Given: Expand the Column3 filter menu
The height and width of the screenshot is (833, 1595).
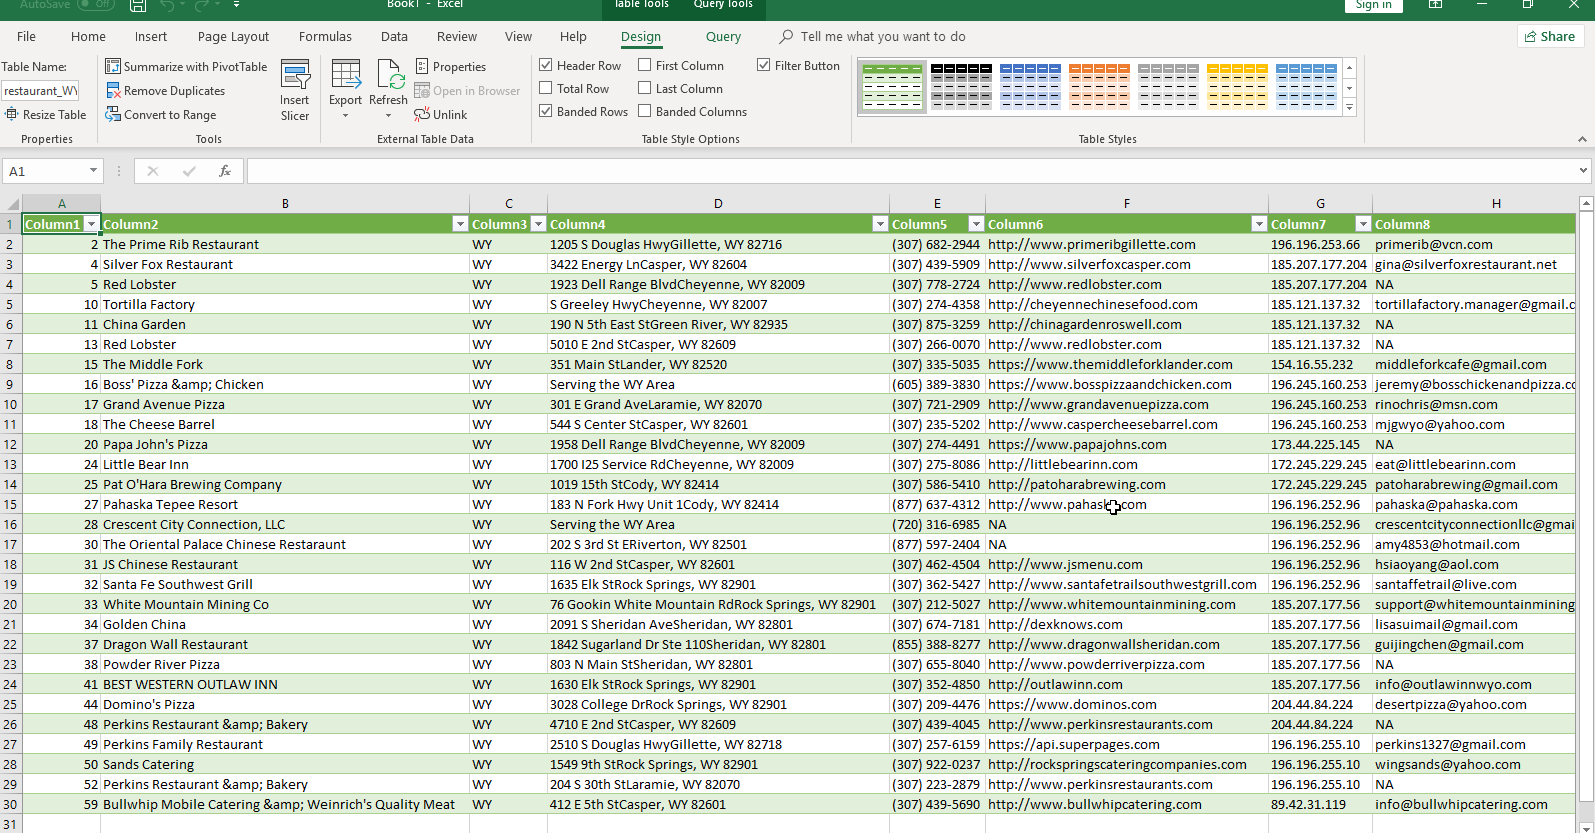Looking at the screenshot, I should pyautogui.click(x=538, y=224).
